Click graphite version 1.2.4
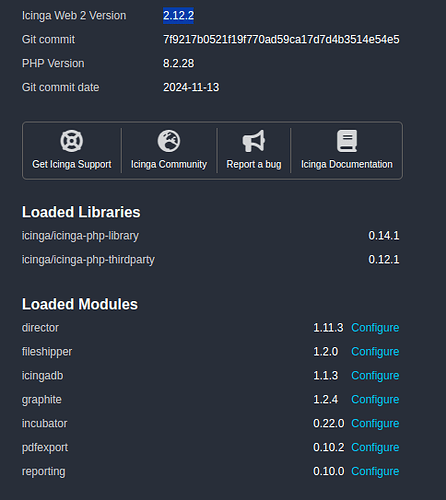The width and height of the screenshot is (446, 500). click(x=326, y=400)
